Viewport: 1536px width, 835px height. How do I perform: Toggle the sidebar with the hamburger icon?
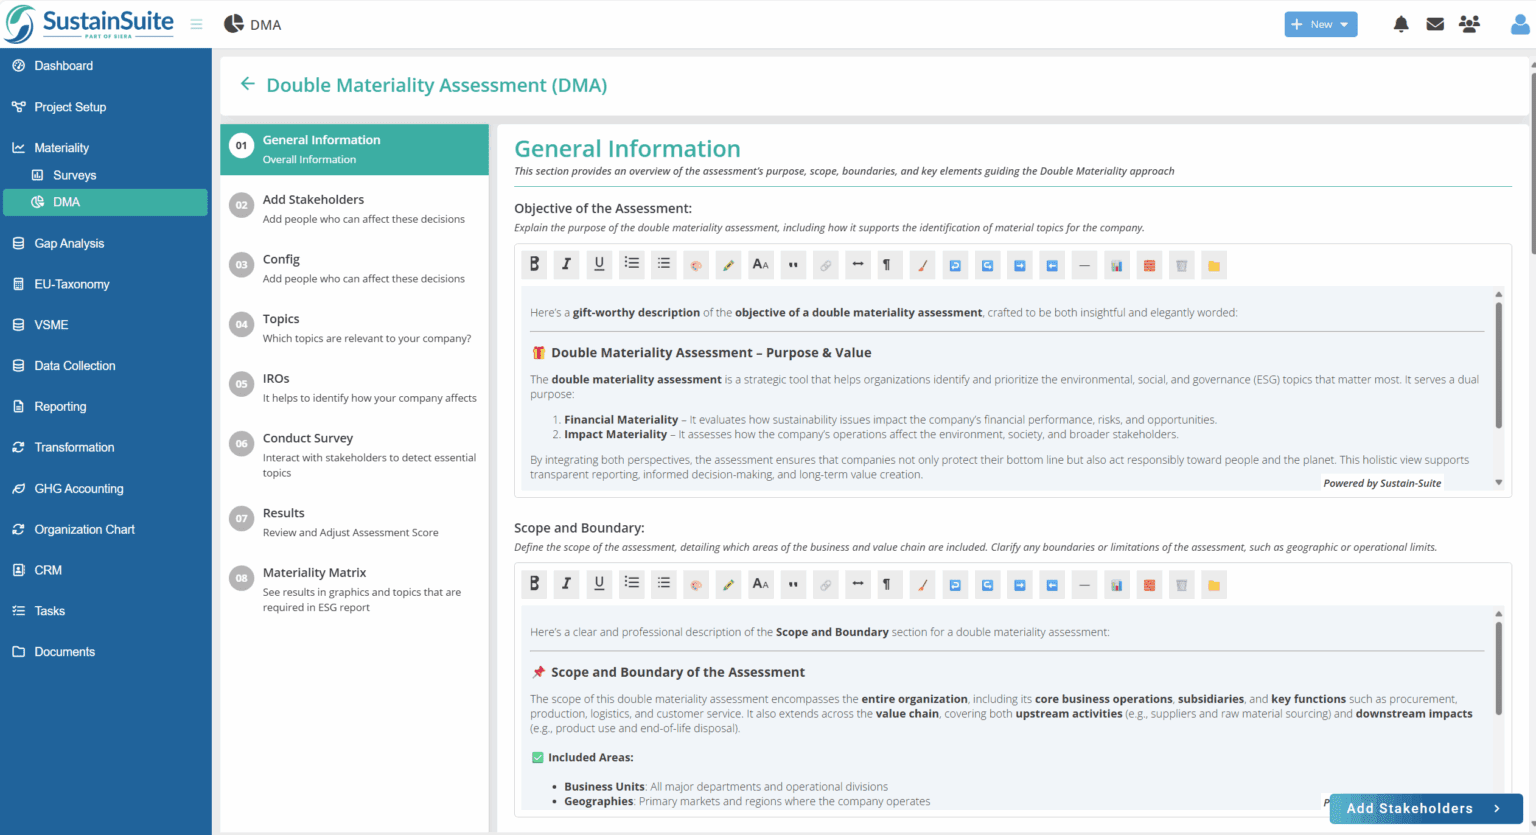coord(196,24)
